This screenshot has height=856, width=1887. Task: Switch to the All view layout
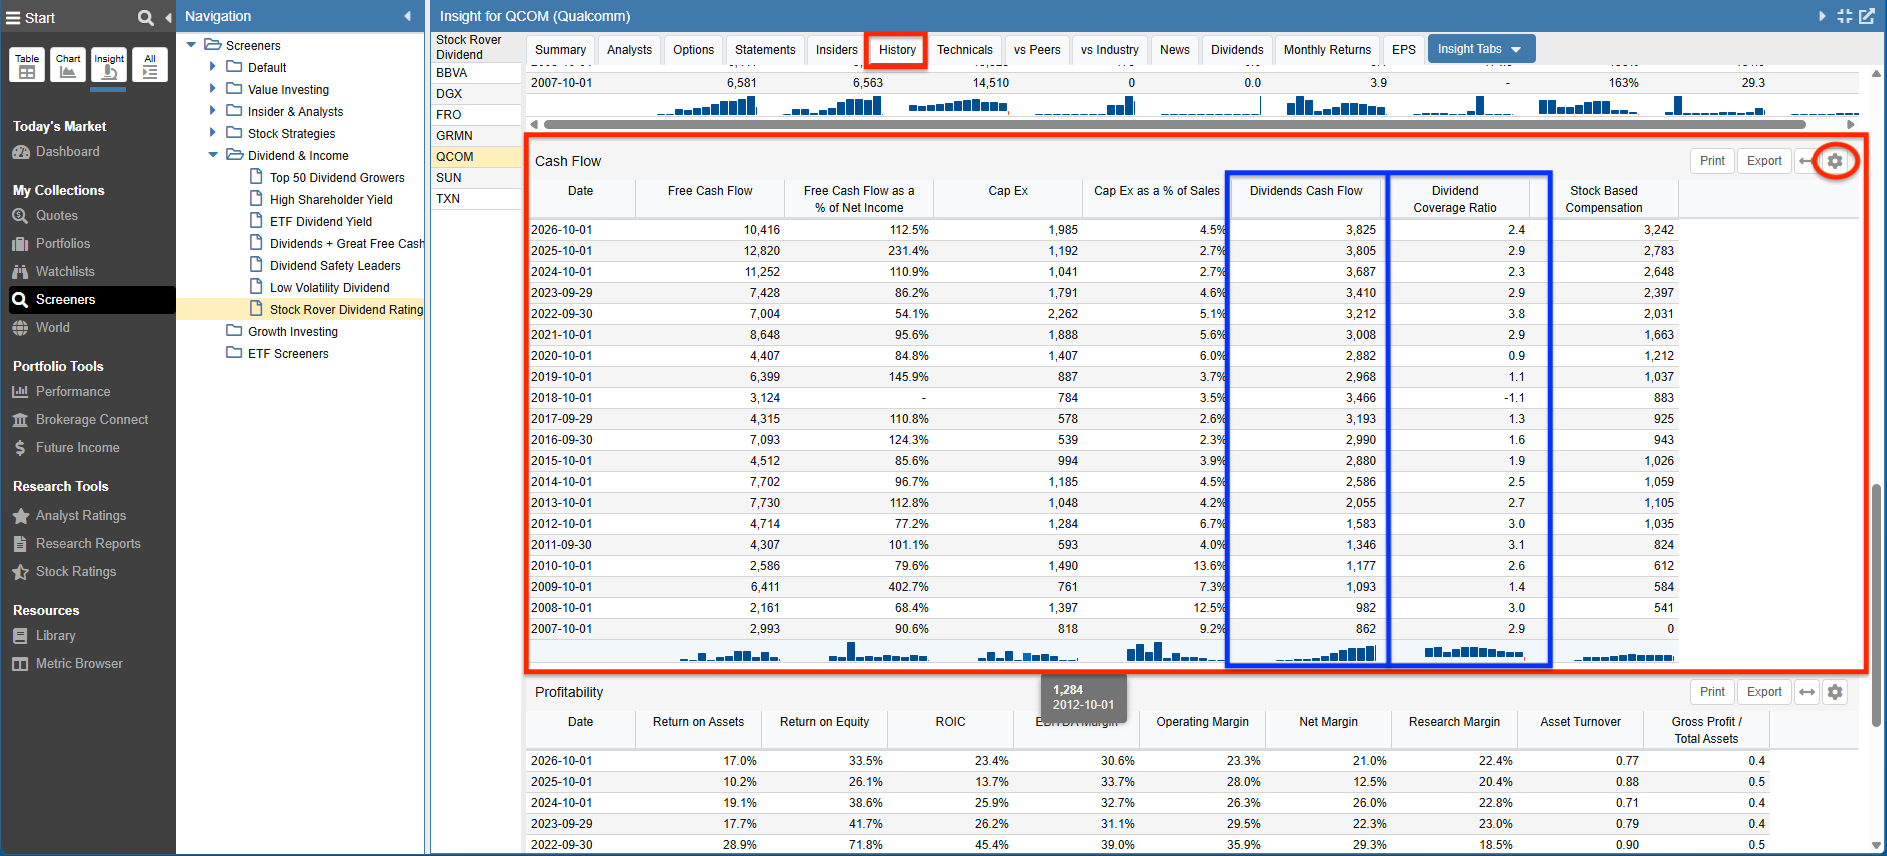[x=150, y=65]
